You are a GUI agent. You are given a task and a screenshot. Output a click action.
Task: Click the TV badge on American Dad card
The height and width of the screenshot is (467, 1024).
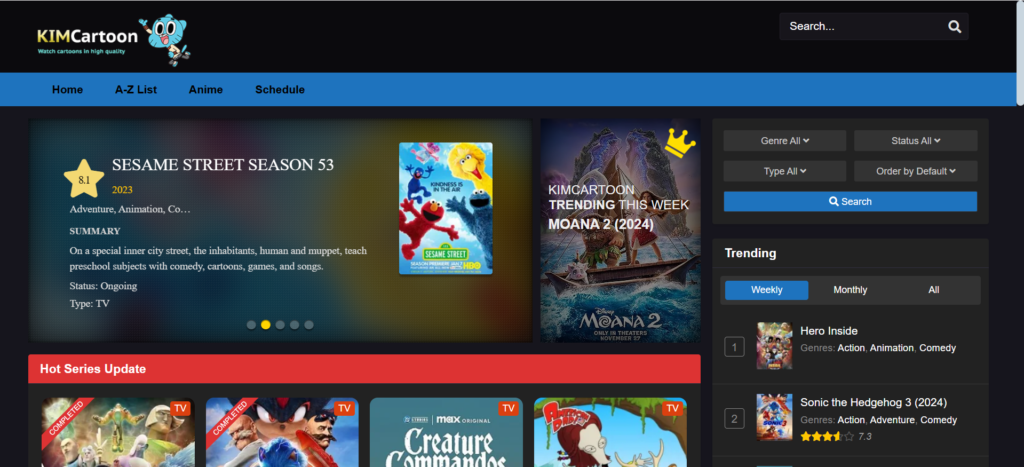pyautogui.click(x=672, y=409)
